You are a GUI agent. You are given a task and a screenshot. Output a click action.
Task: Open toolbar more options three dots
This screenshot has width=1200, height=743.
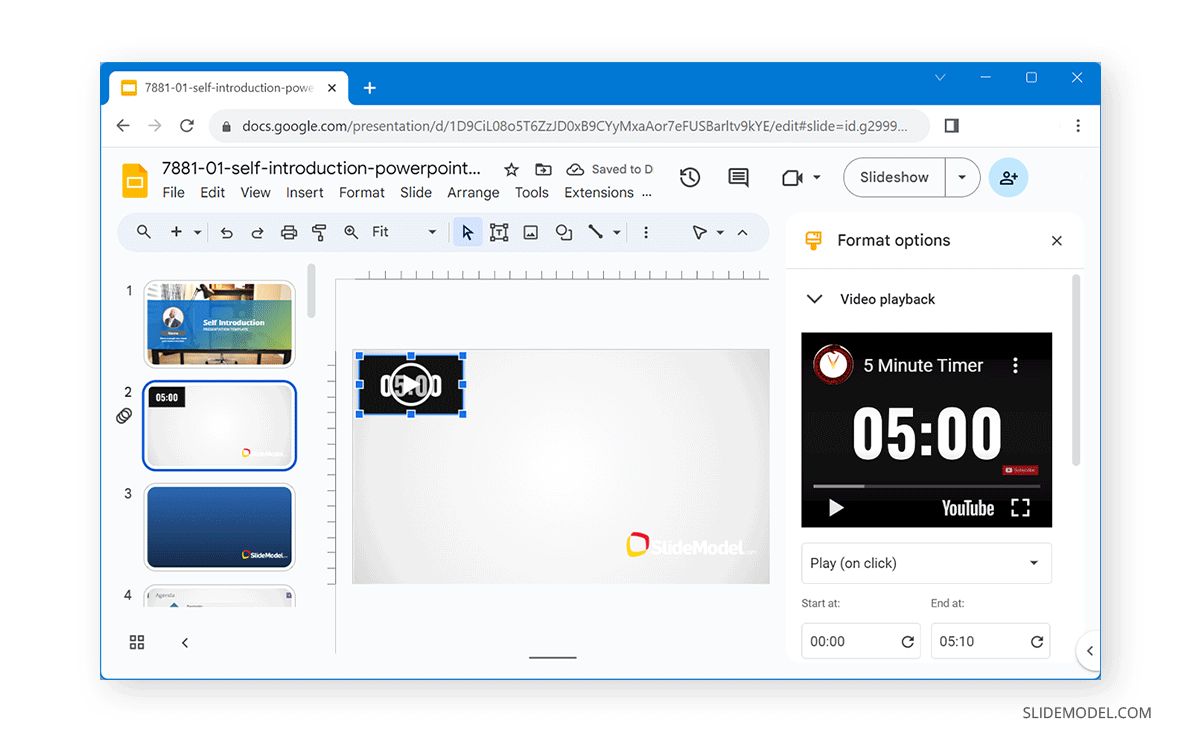tap(646, 232)
